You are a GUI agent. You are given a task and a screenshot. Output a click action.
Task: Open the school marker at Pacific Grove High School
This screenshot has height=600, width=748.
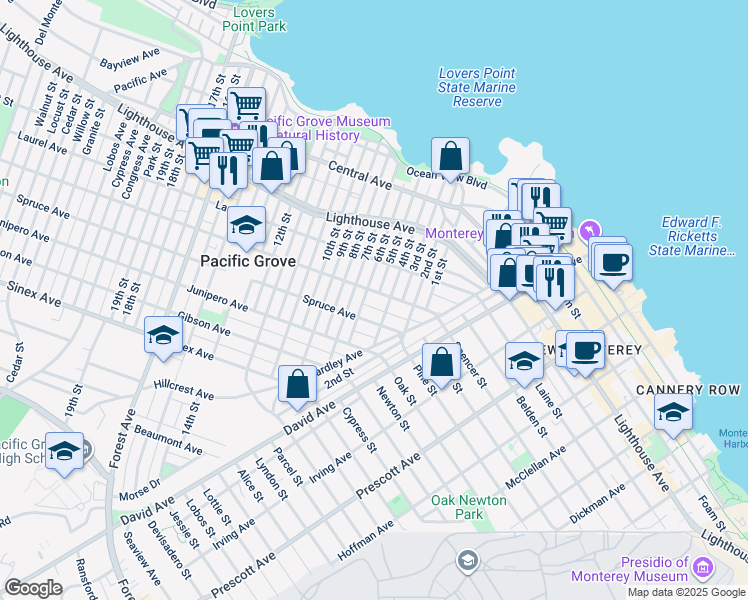[x=64, y=452]
